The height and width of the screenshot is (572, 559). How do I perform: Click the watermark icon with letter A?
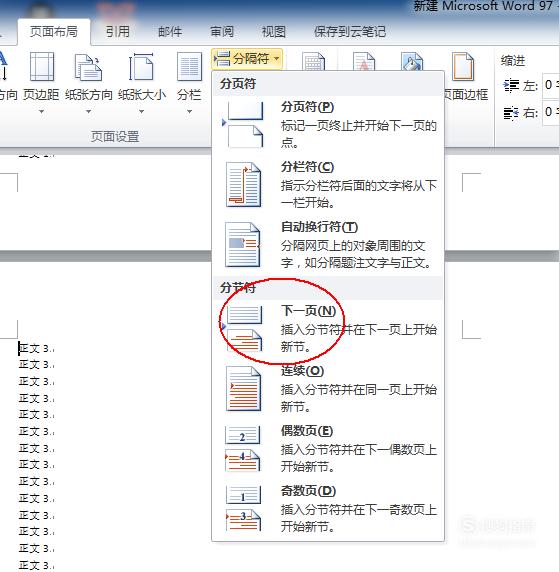click(x=364, y=61)
